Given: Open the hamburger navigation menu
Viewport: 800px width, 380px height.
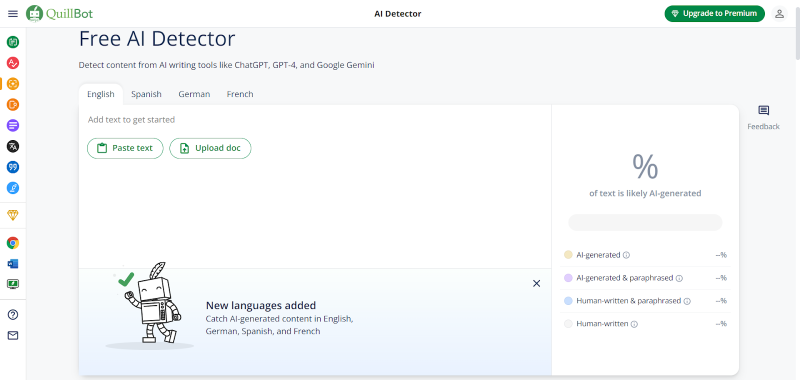Looking at the screenshot, I should (x=13, y=14).
